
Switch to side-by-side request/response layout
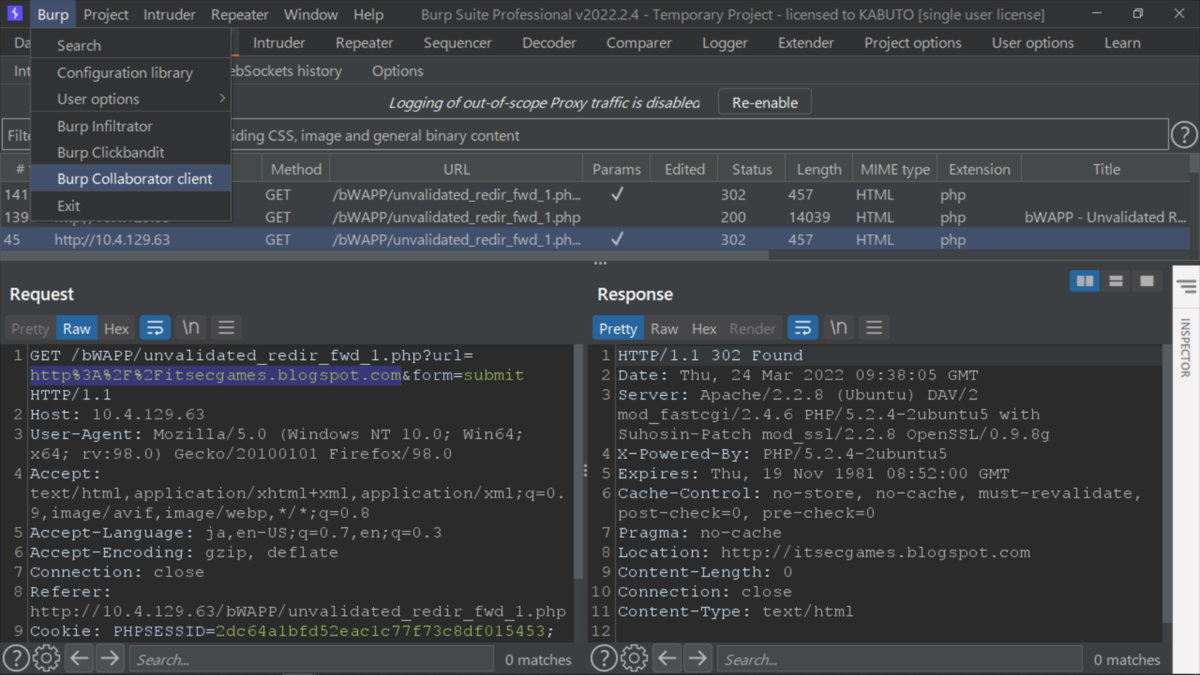click(1084, 282)
